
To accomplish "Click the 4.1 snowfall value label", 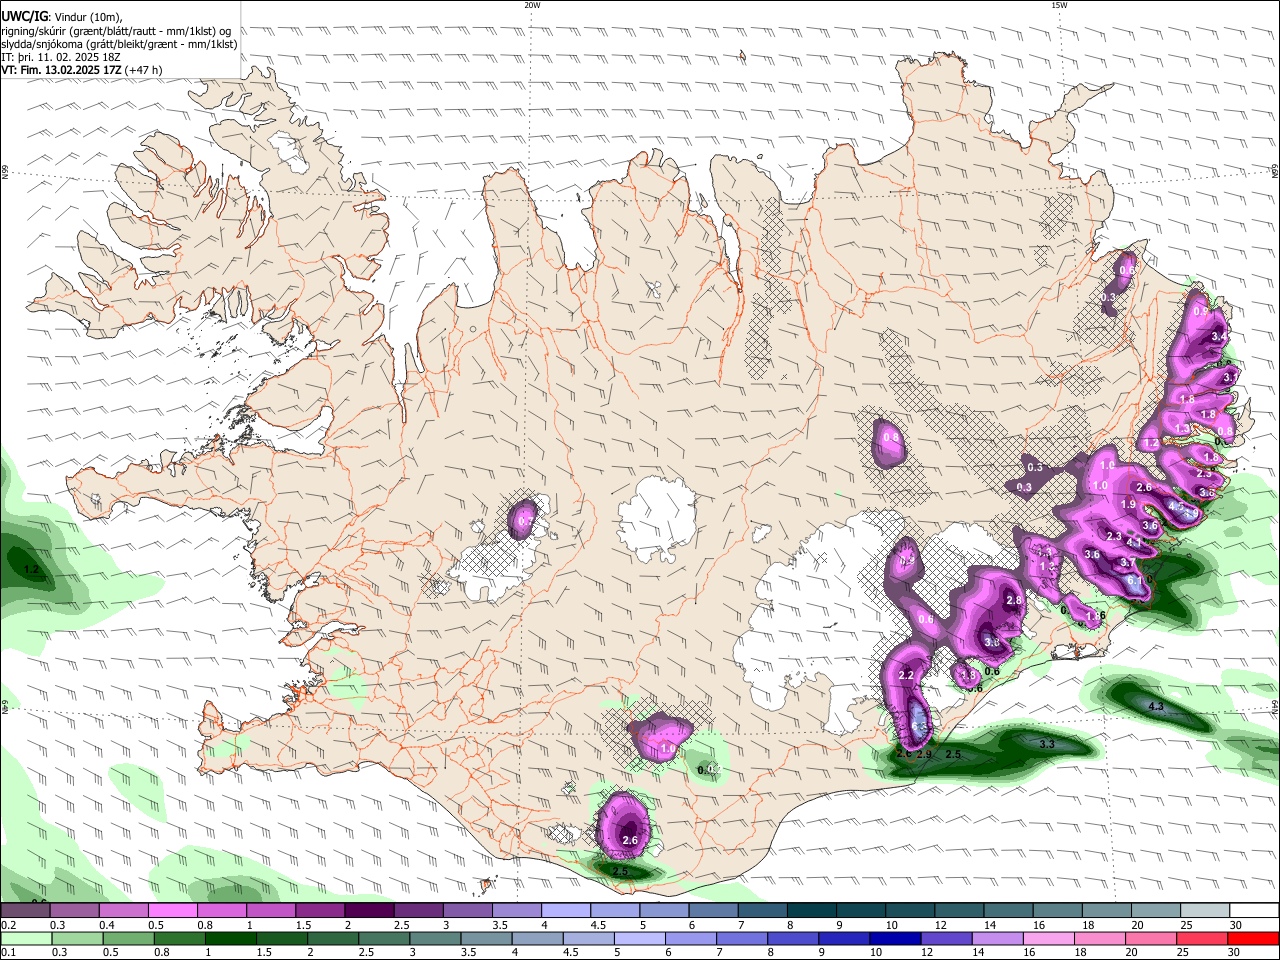I will [x=1134, y=542].
